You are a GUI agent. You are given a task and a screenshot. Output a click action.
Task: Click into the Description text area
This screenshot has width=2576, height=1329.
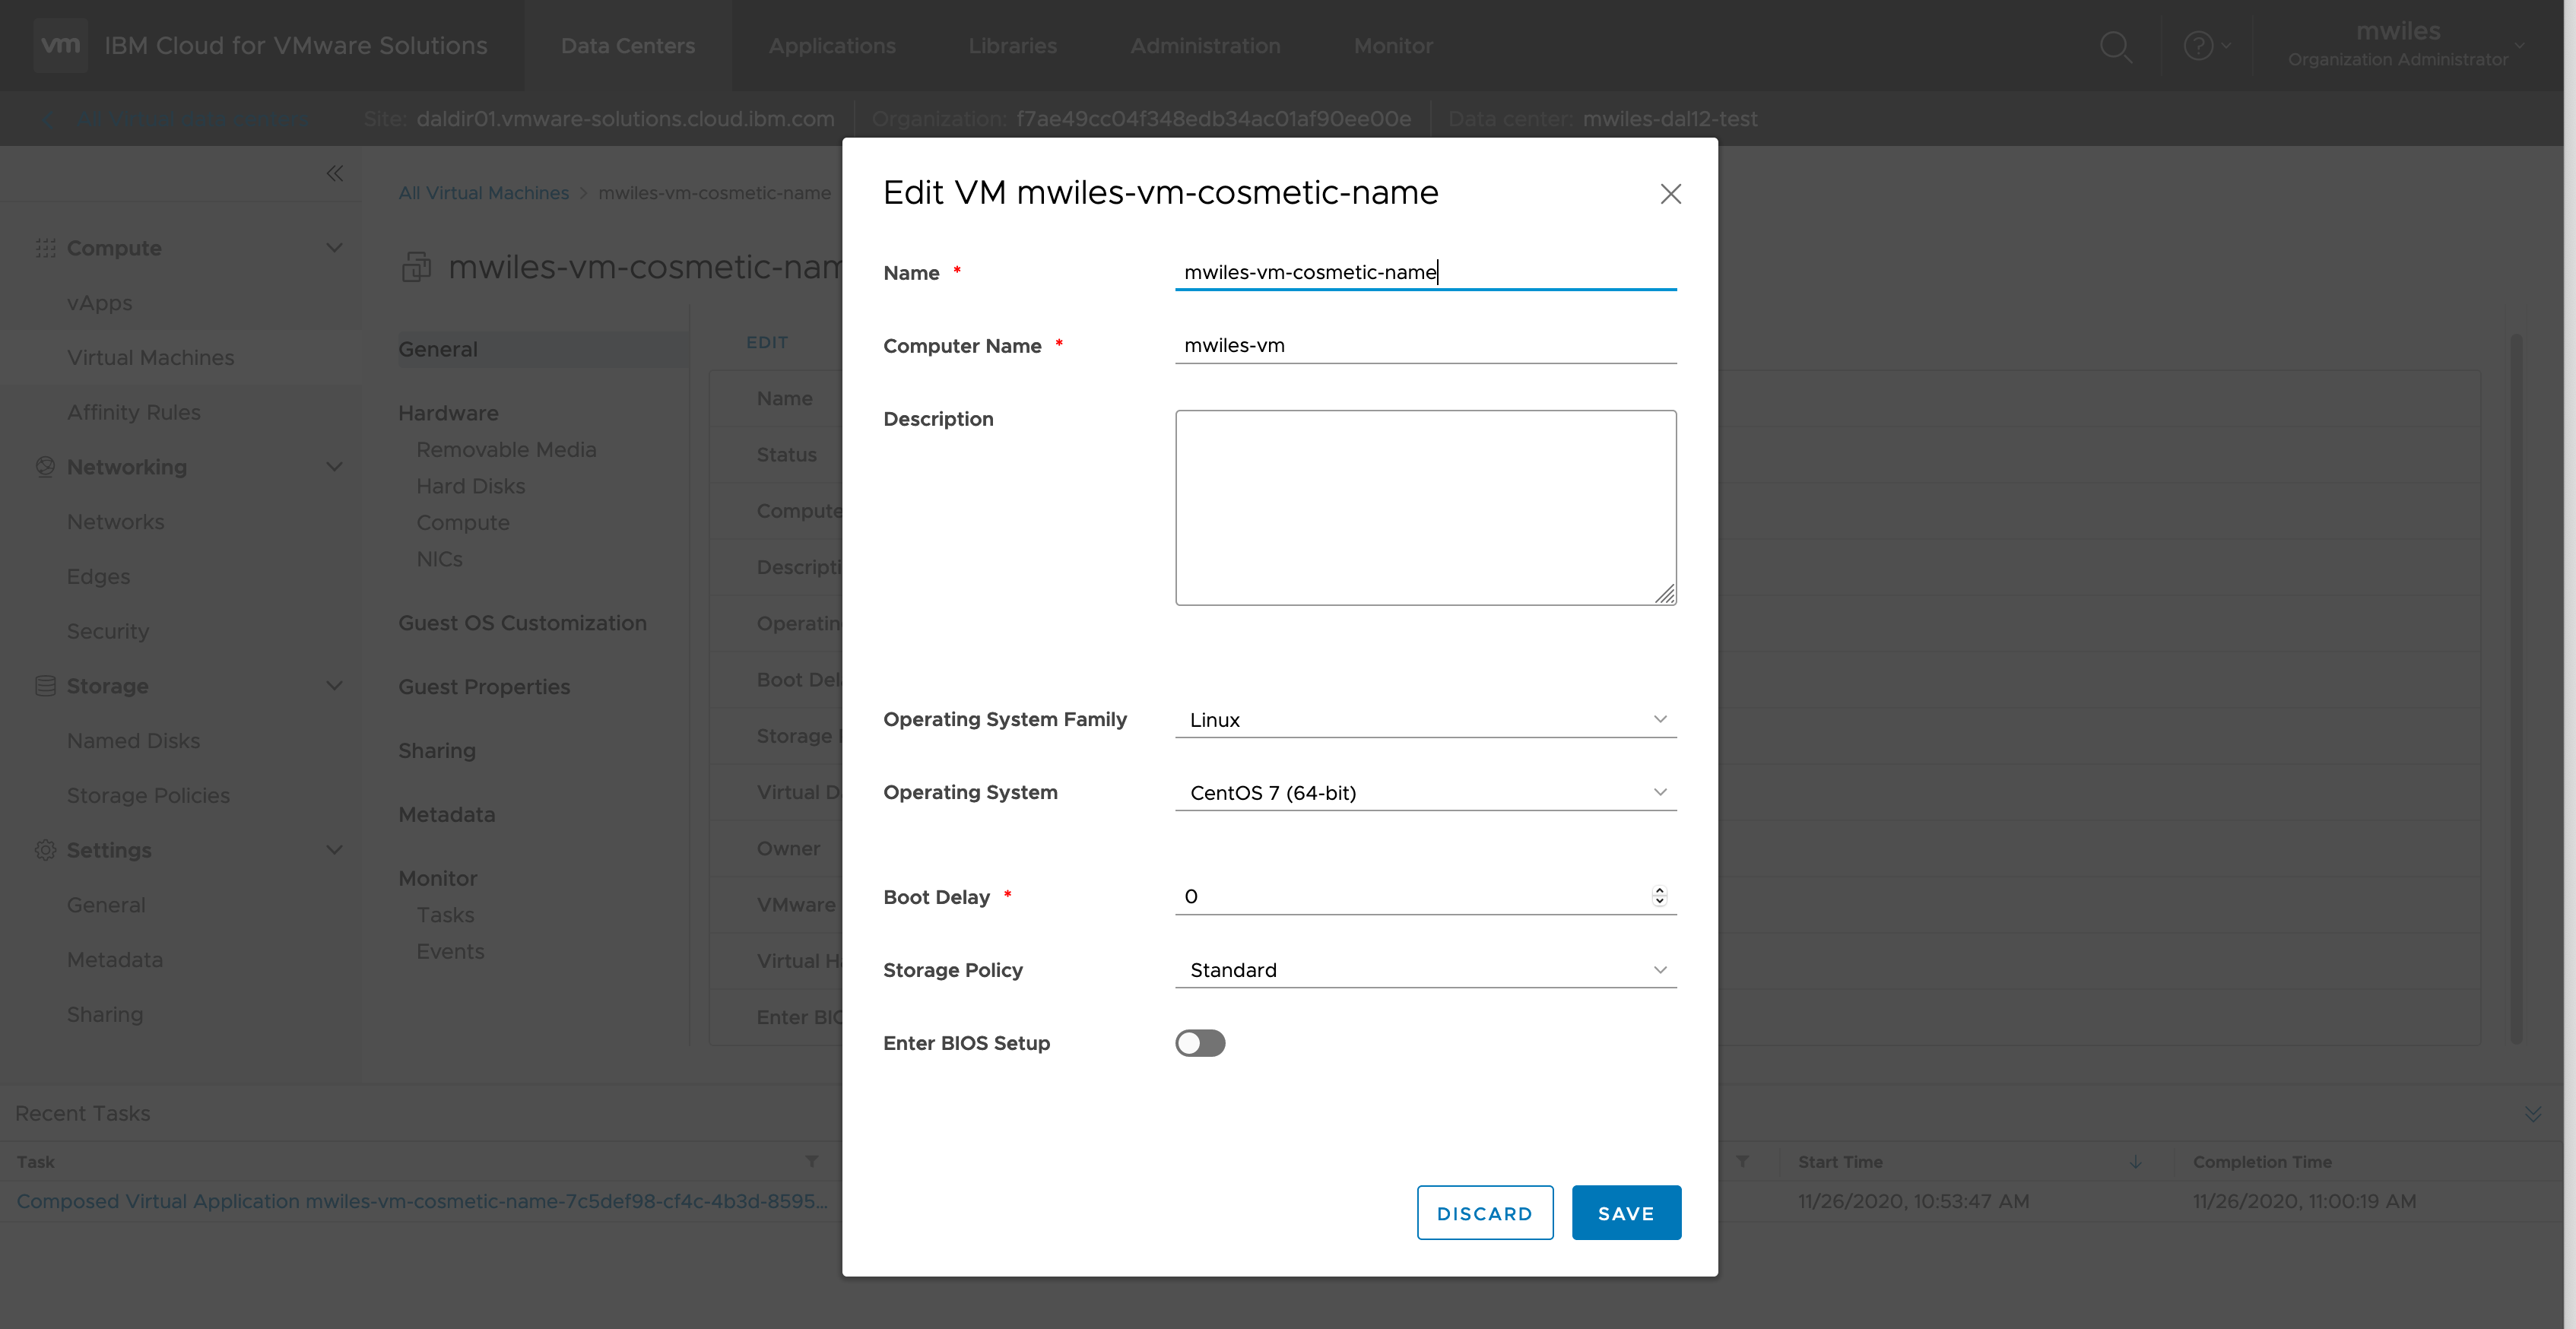[x=1425, y=507]
